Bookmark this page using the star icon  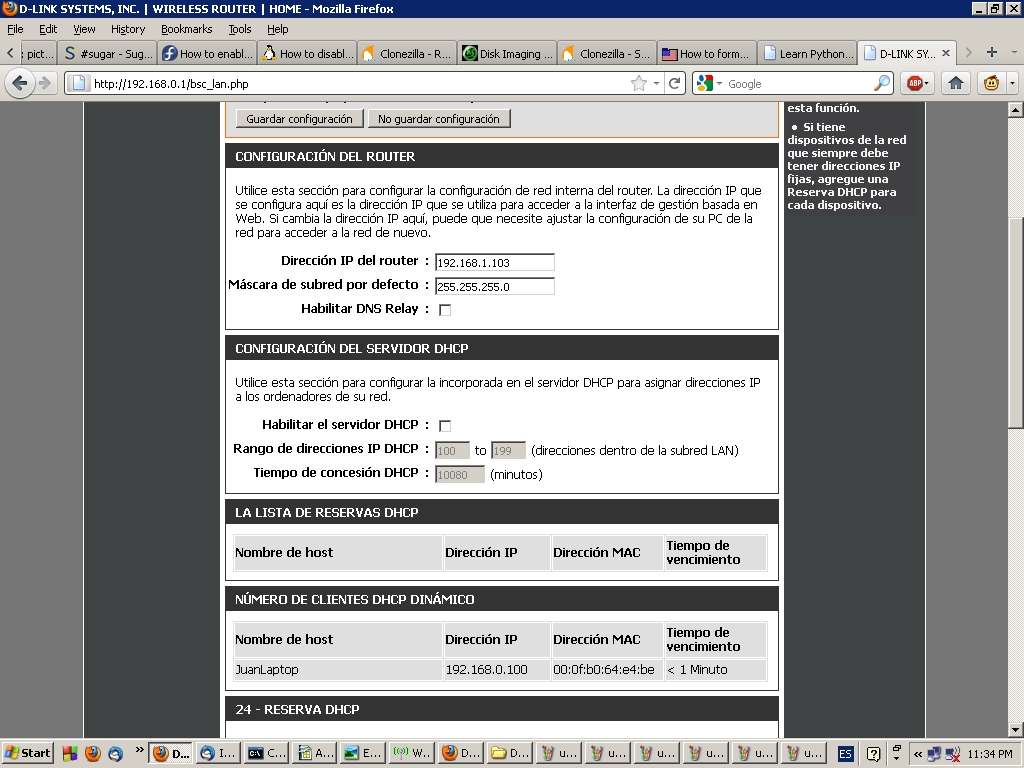[639, 84]
